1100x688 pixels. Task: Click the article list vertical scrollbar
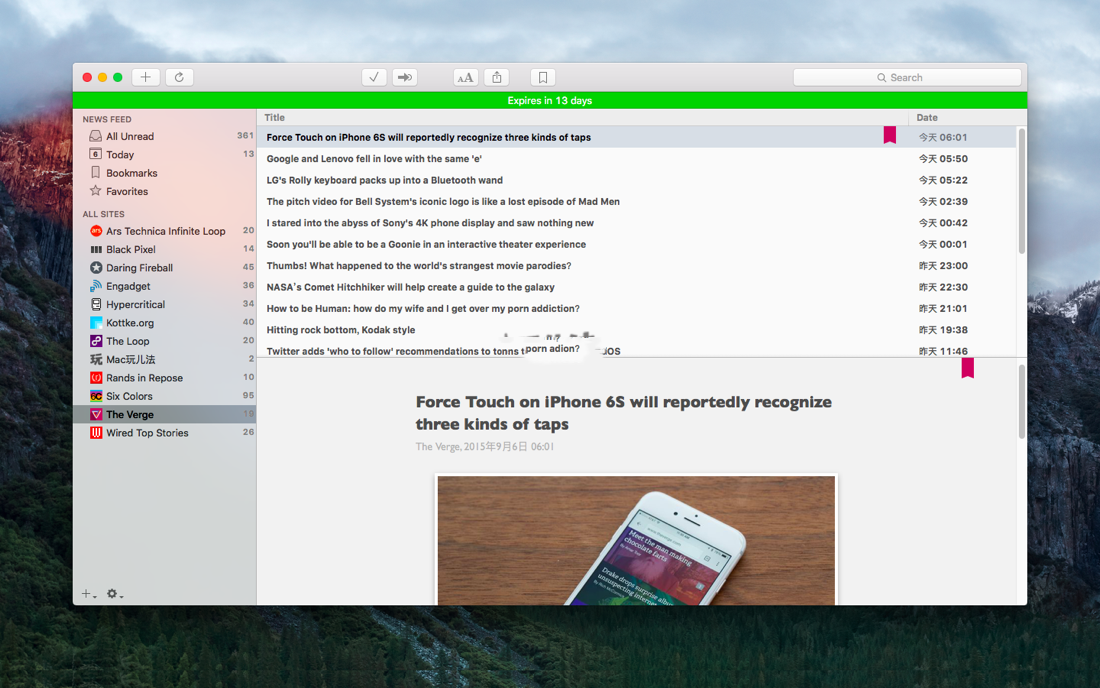1021,191
